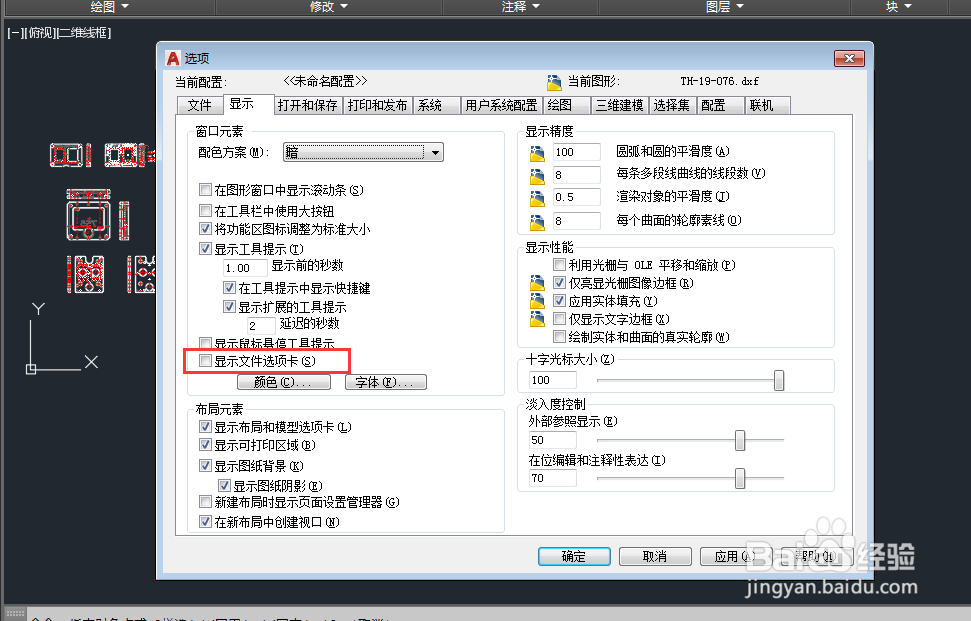Expand the 绘图 ribbon panel dropdown
This screenshot has width=971, height=621.
coord(110,6)
